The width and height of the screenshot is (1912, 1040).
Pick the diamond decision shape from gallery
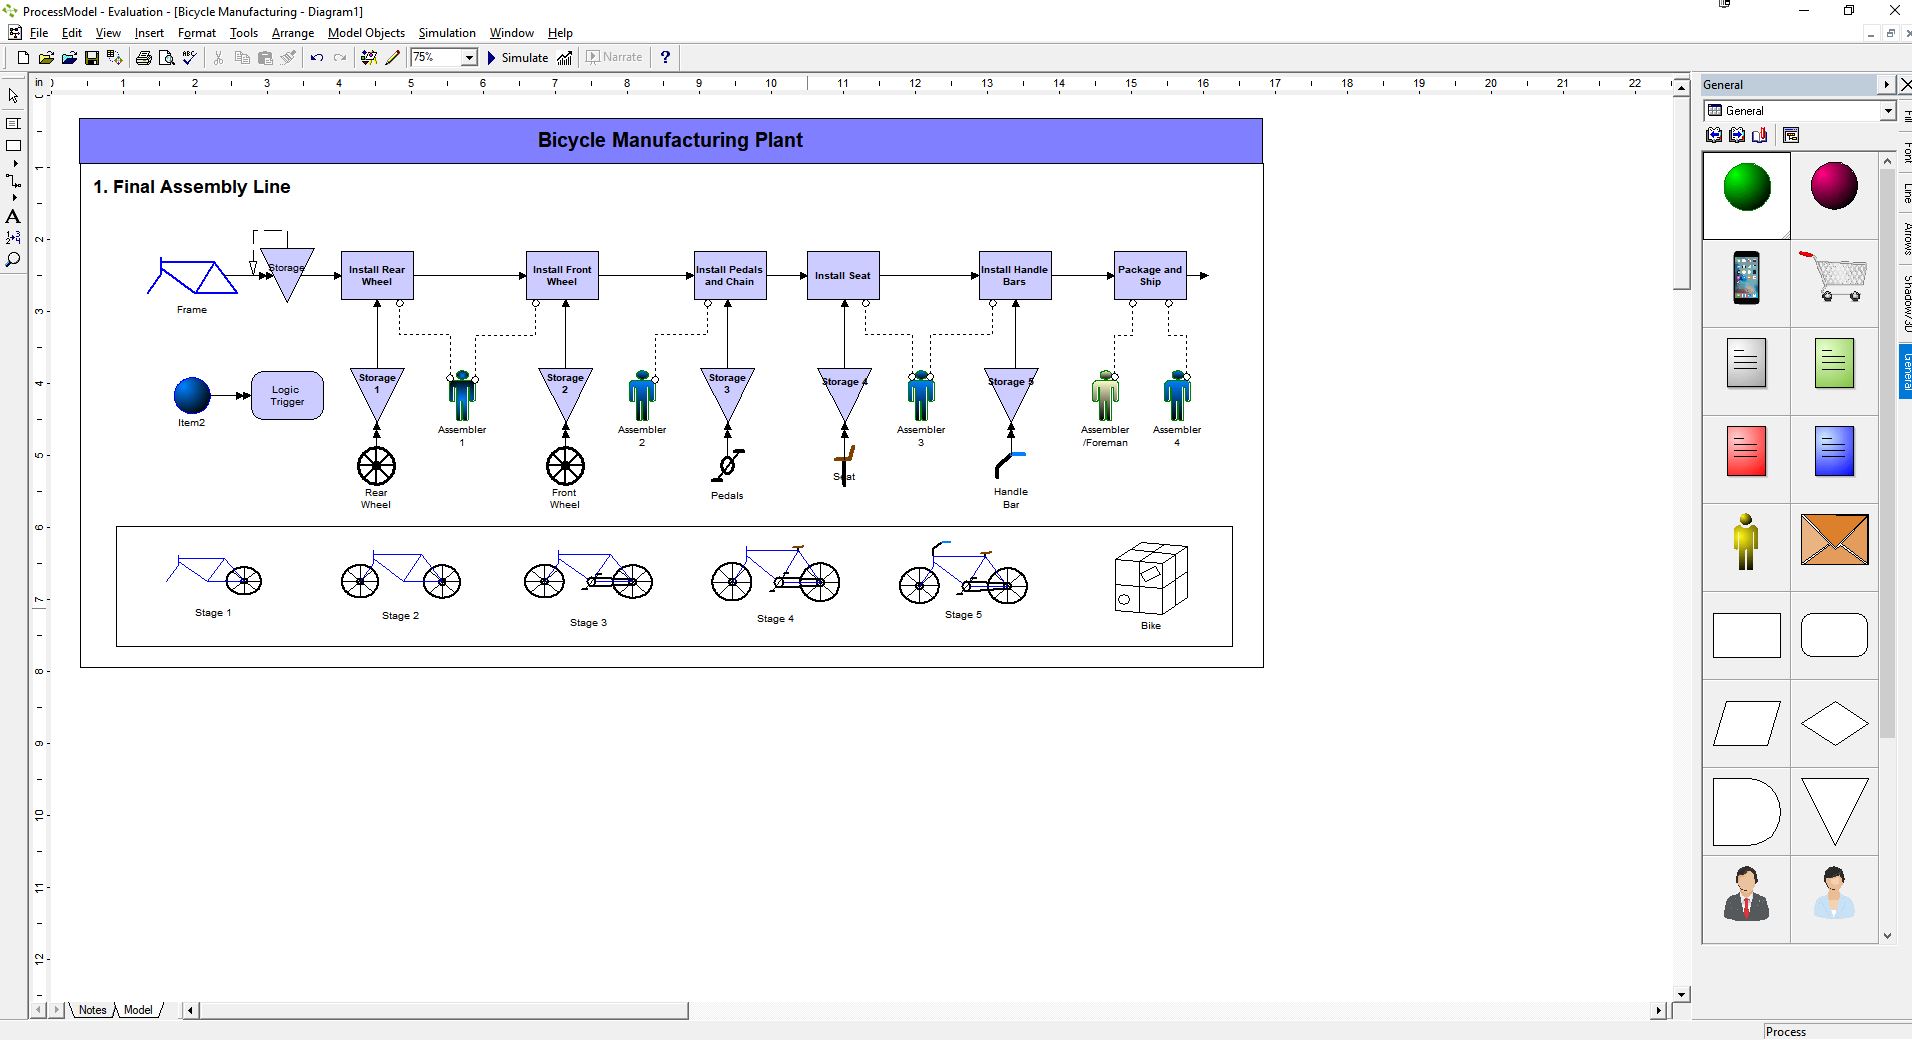point(1834,723)
